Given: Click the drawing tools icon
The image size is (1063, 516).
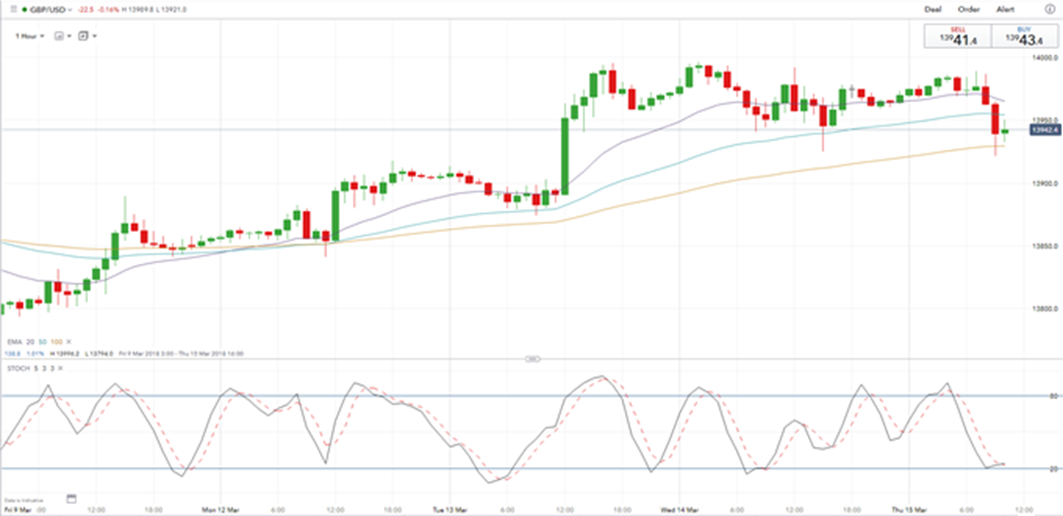Looking at the screenshot, I should point(83,36).
